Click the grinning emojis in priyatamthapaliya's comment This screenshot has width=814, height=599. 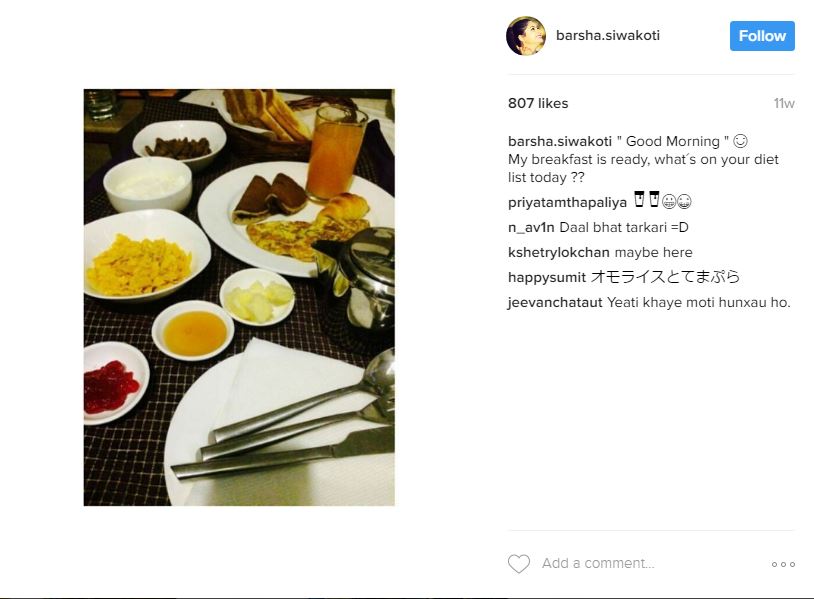677,201
